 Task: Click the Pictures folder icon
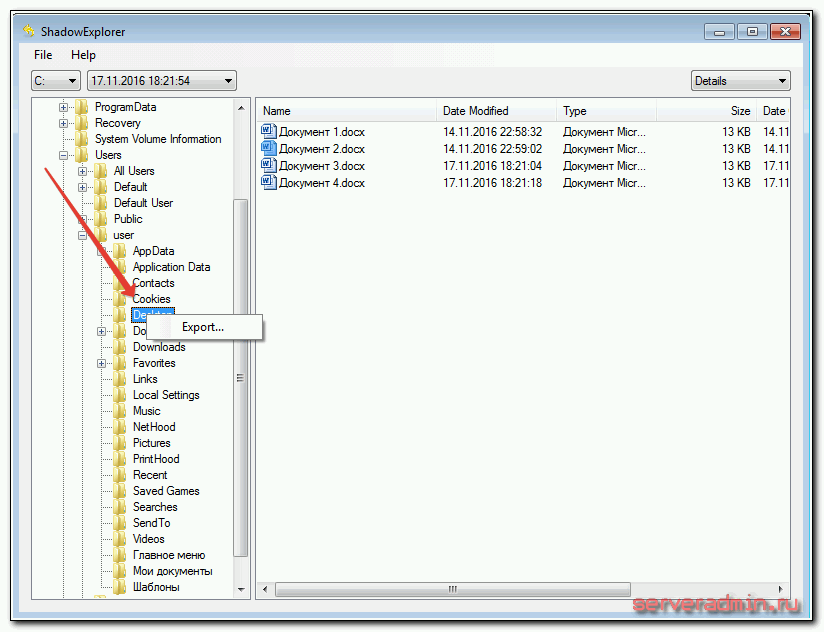tap(120, 443)
